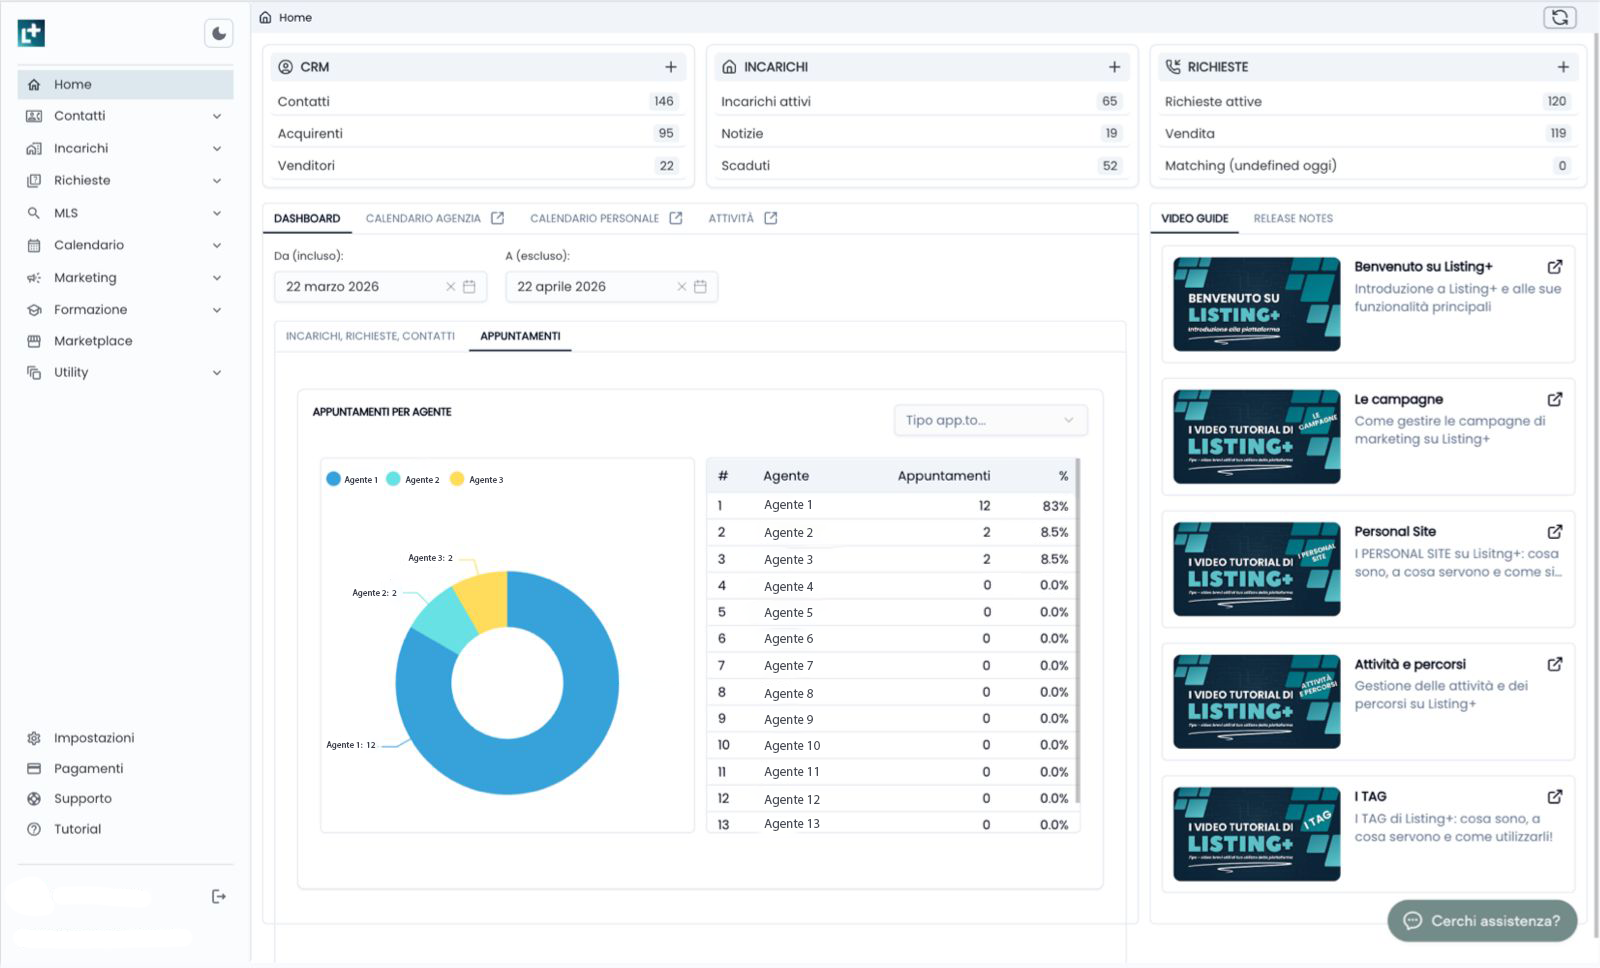Expand the Richieste sidebar chevron
This screenshot has width=1600, height=968.
[x=217, y=180]
